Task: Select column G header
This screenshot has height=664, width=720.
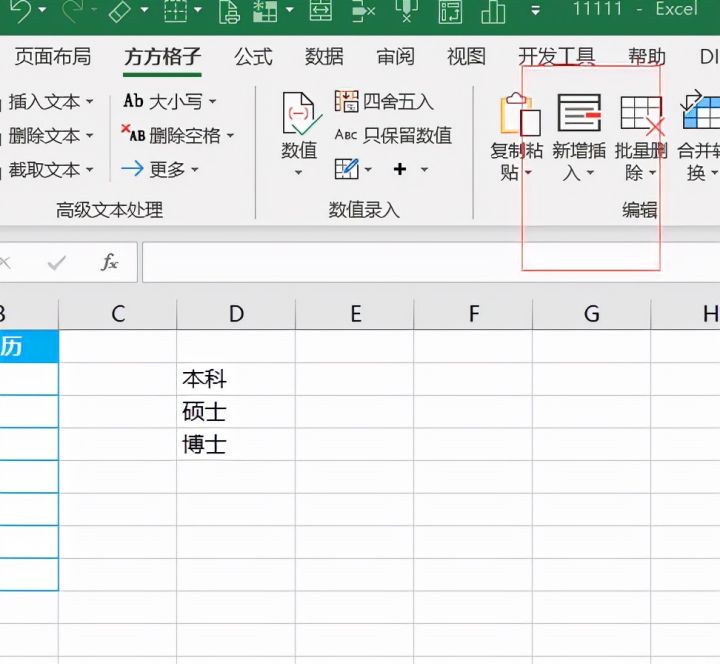Action: [x=591, y=314]
